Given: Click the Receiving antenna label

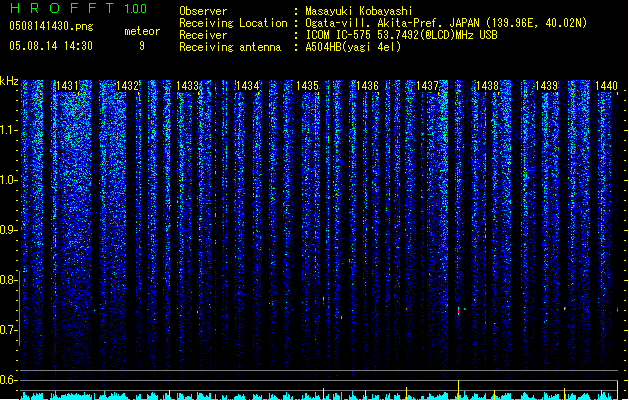Looking at the screenshot, I should pos(230,47).
